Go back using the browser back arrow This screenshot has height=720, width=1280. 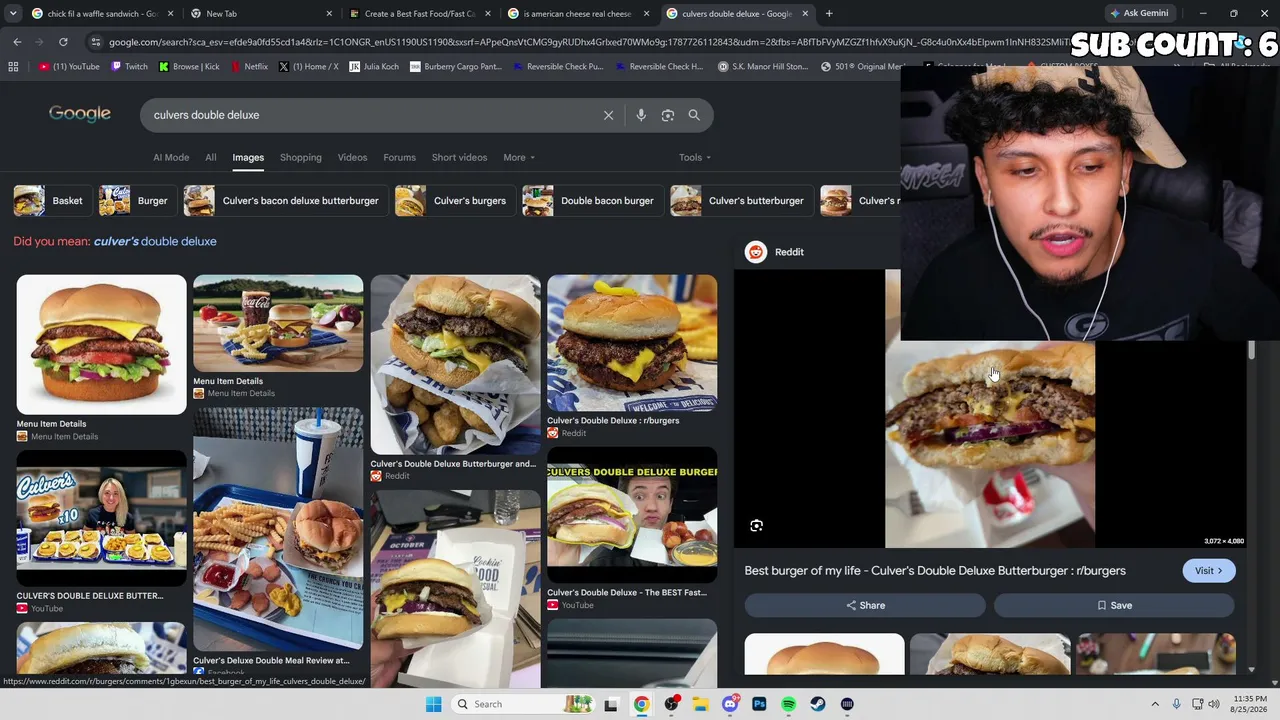[17, 42]
